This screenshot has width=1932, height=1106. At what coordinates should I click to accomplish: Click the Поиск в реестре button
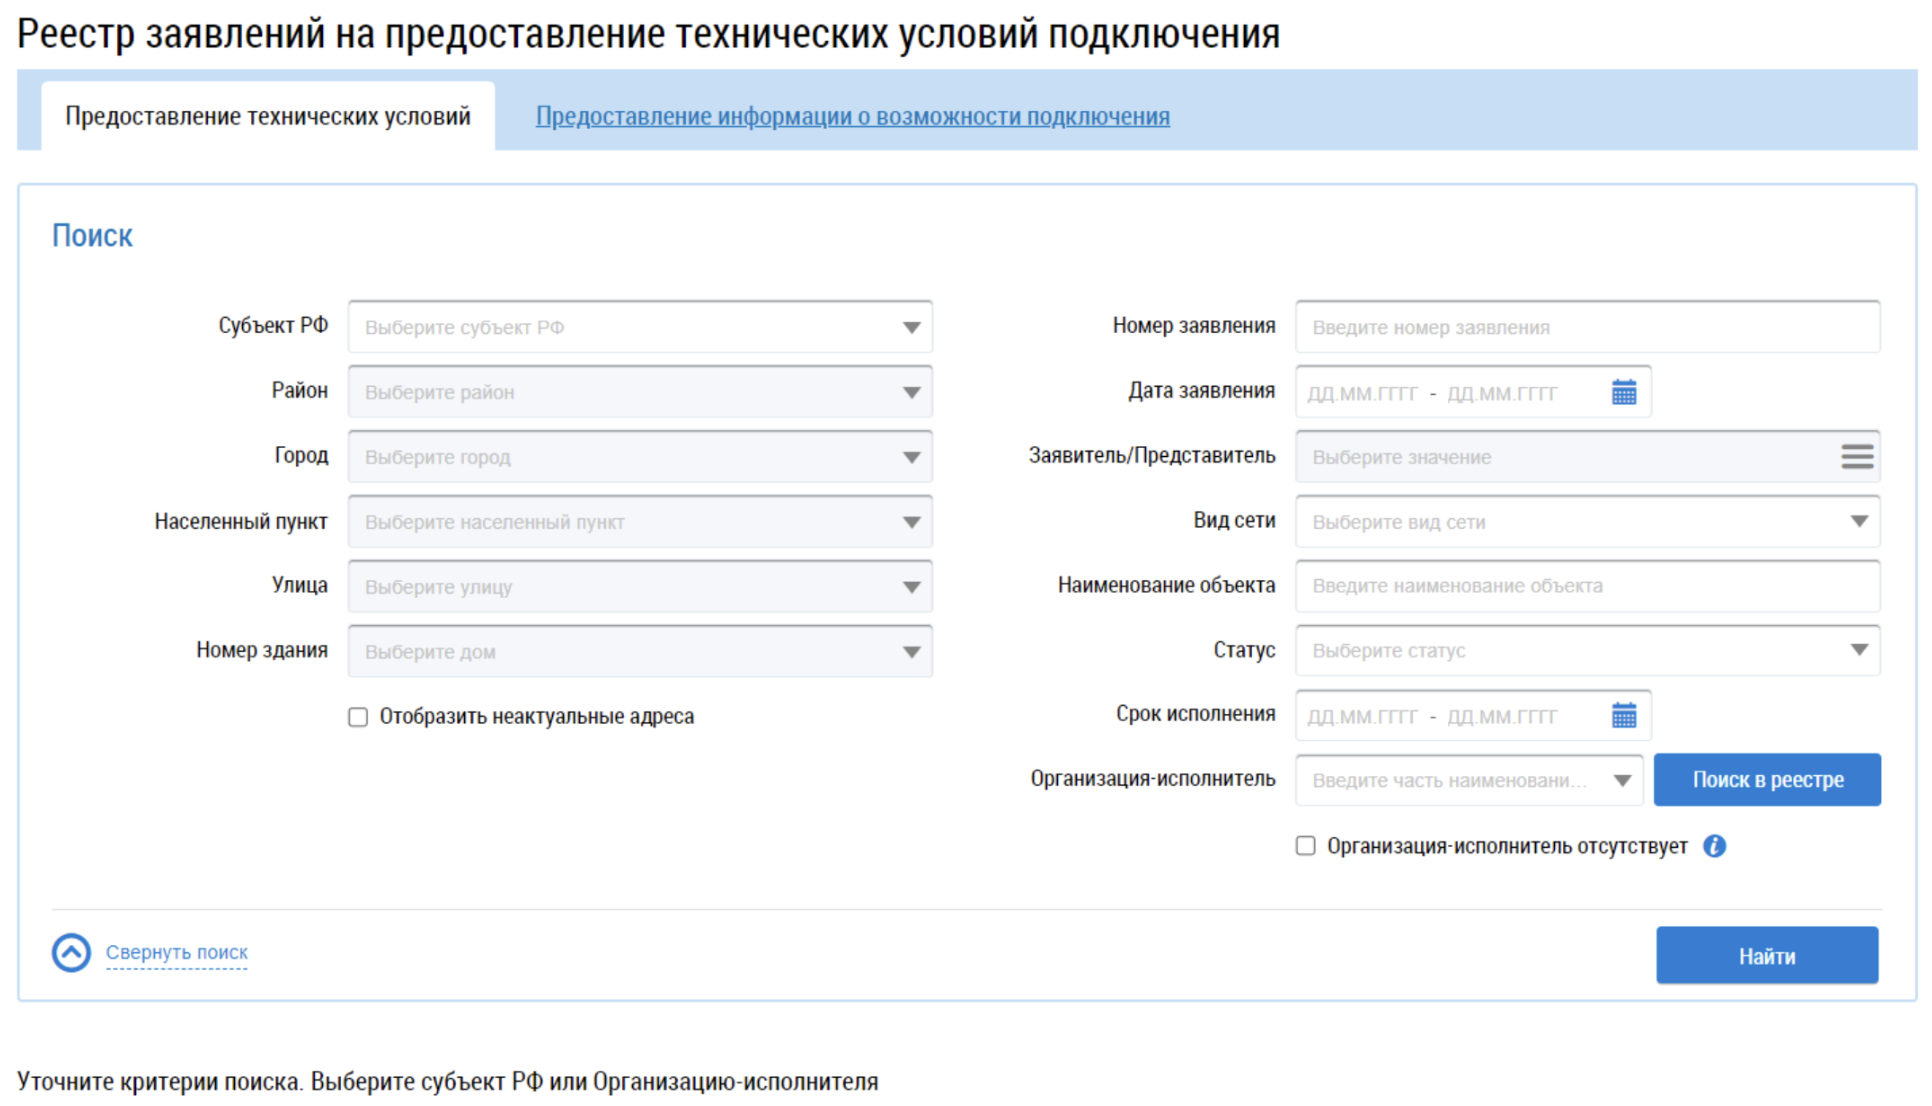click(1766, 780)
